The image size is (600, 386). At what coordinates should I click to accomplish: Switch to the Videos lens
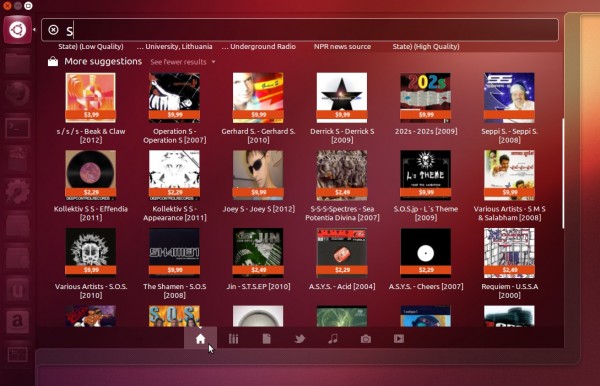pyautogui.click(x=399, y=339)
